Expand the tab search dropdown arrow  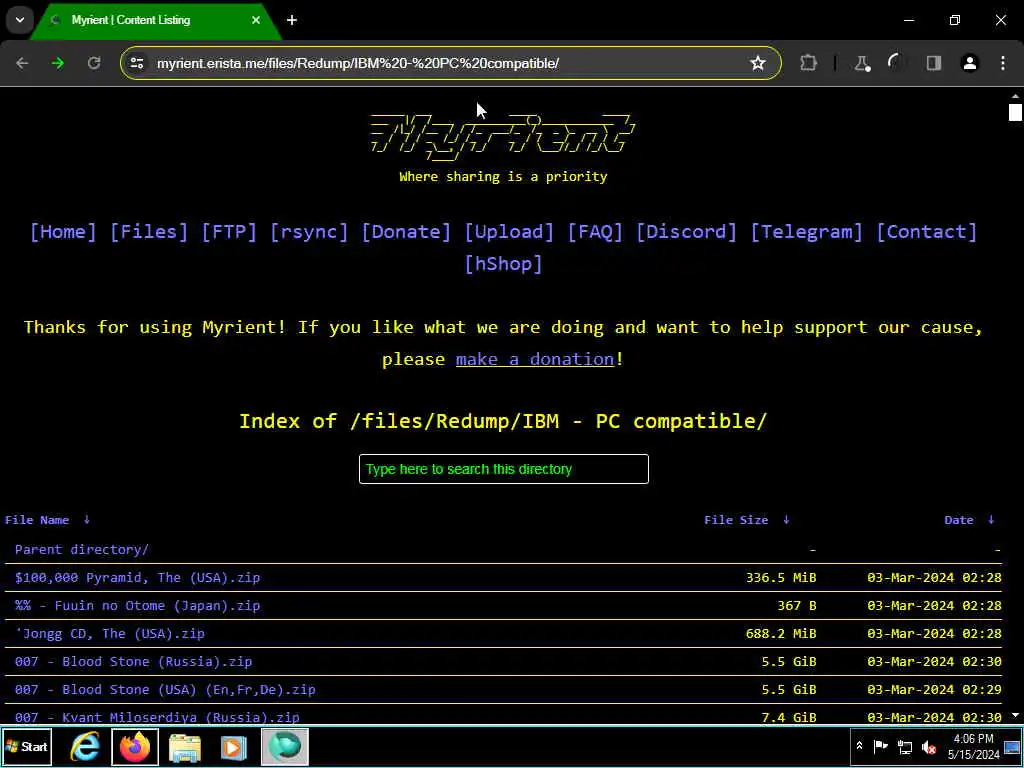tap(20, 20)
